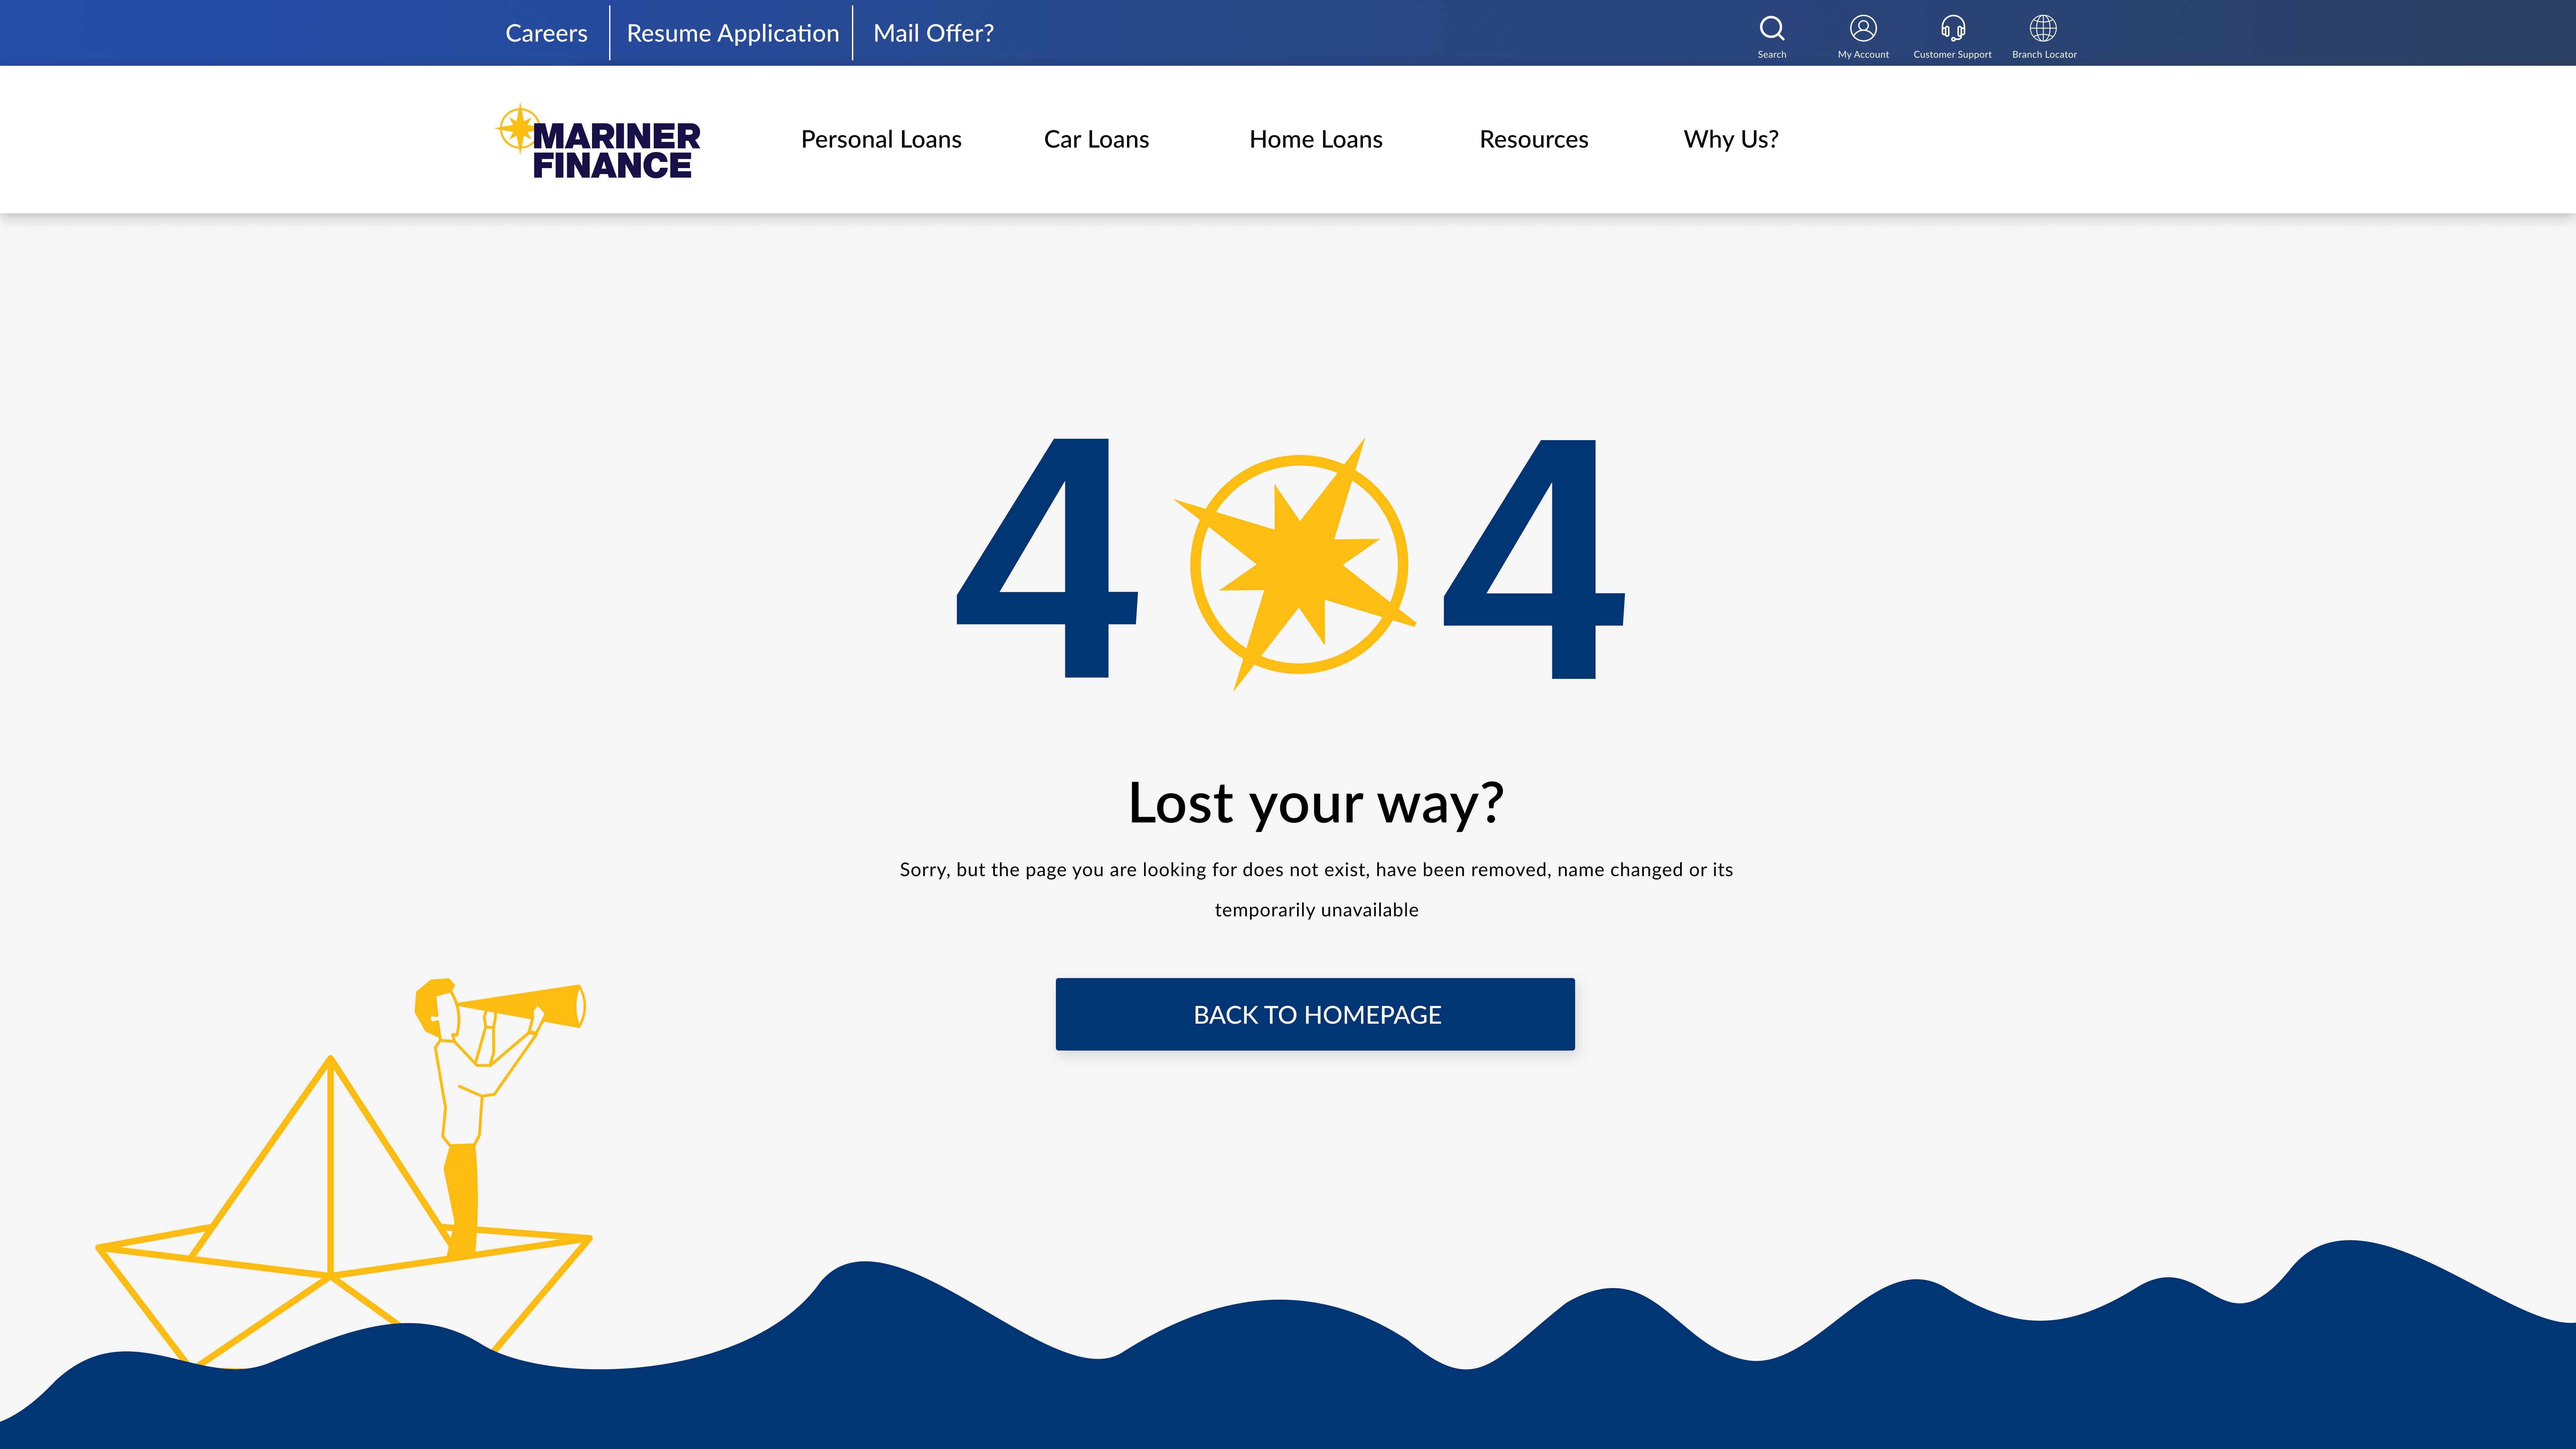Open the Home Loans menu

click(1316, 139)
